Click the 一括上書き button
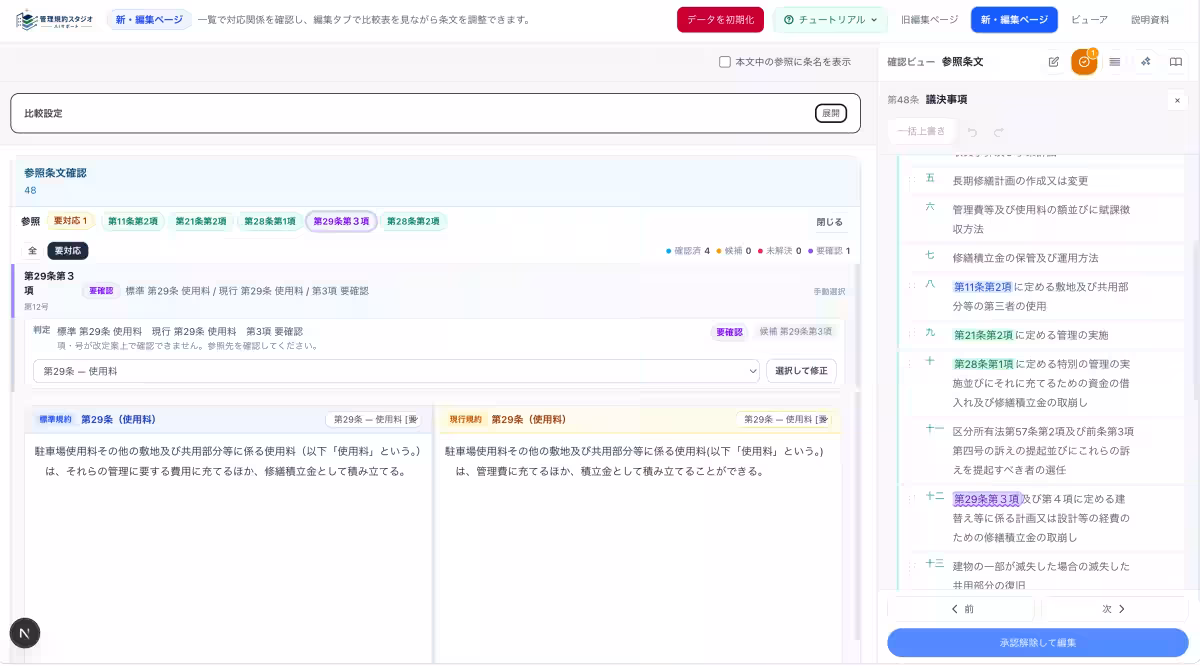1200x666 pixels. point(921,131)
